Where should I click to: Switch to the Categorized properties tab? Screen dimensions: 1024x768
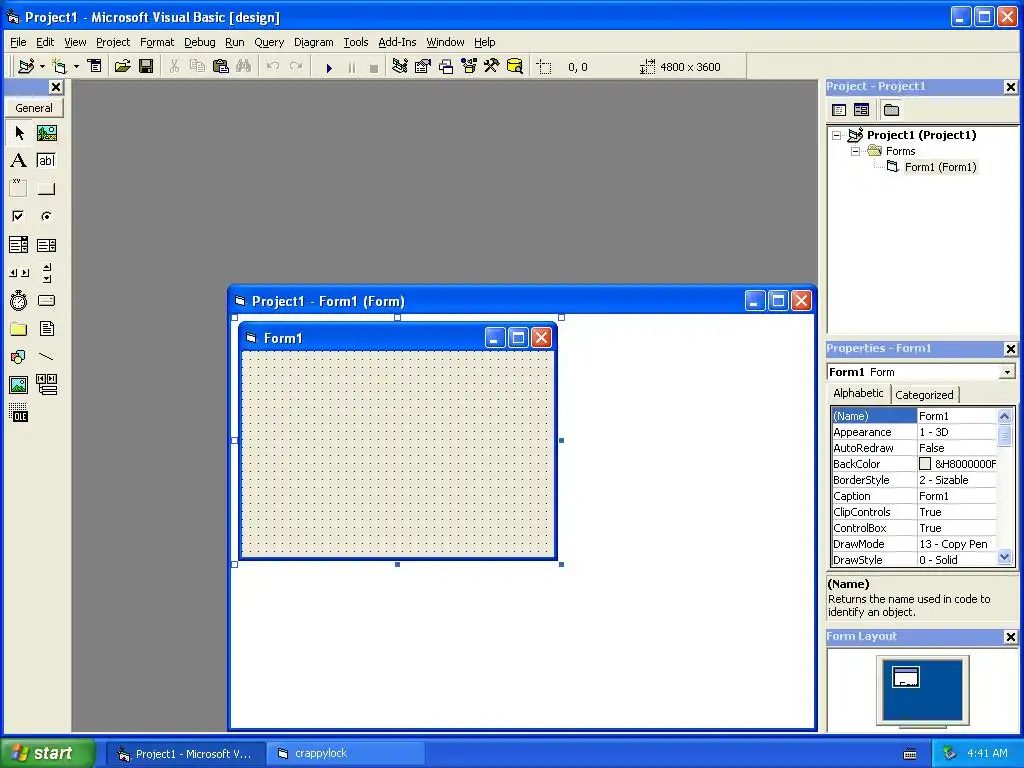[924, 395]
